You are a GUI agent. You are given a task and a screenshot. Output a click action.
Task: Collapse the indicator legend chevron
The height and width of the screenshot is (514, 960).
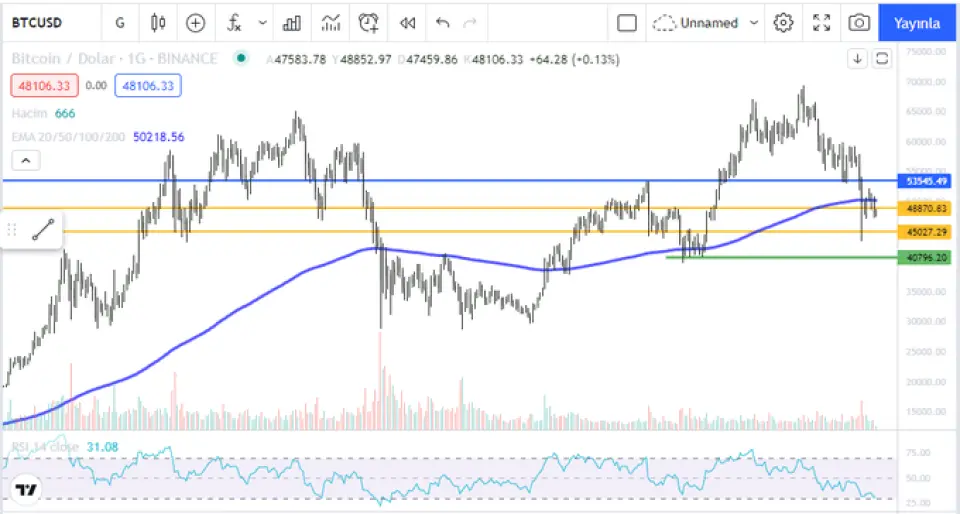click(x=26, y=160)
